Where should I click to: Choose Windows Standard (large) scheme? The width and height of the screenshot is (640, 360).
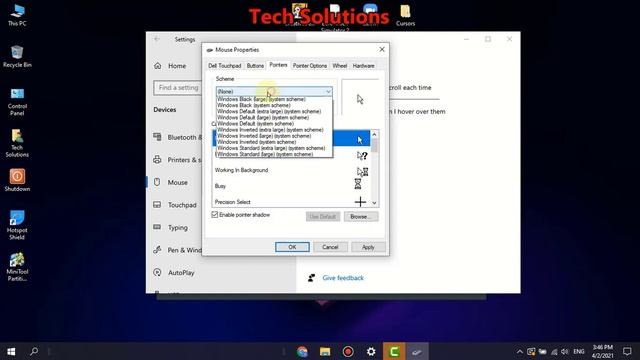274,154
